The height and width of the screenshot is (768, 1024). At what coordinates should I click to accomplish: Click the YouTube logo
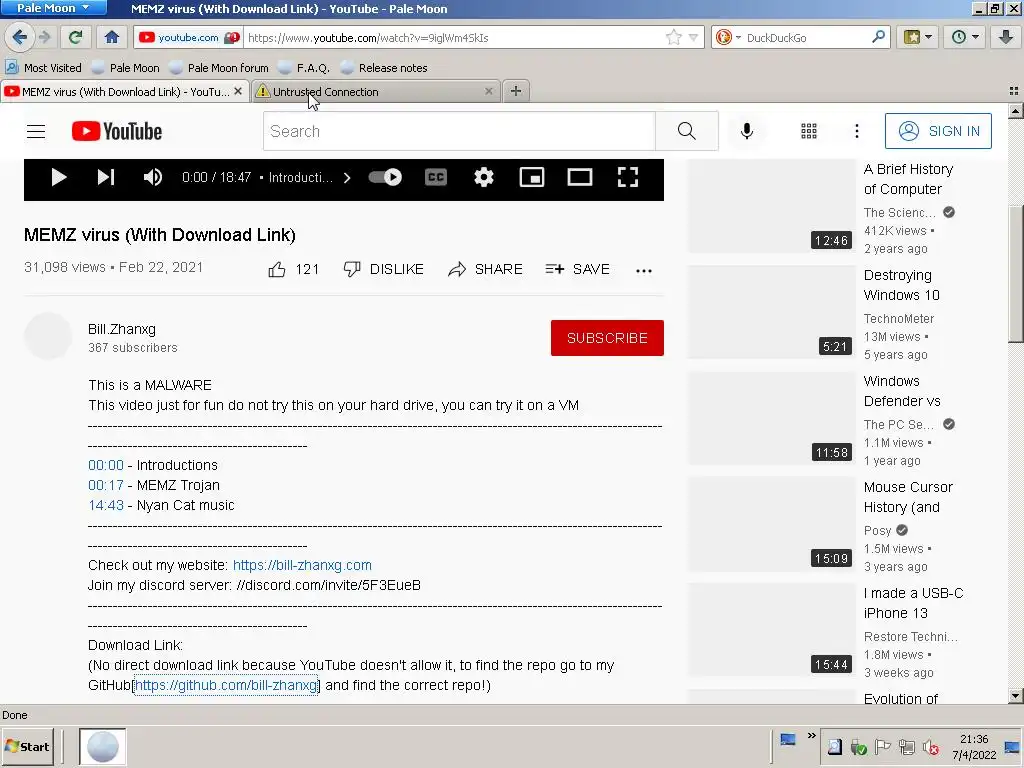pos(117,131)
